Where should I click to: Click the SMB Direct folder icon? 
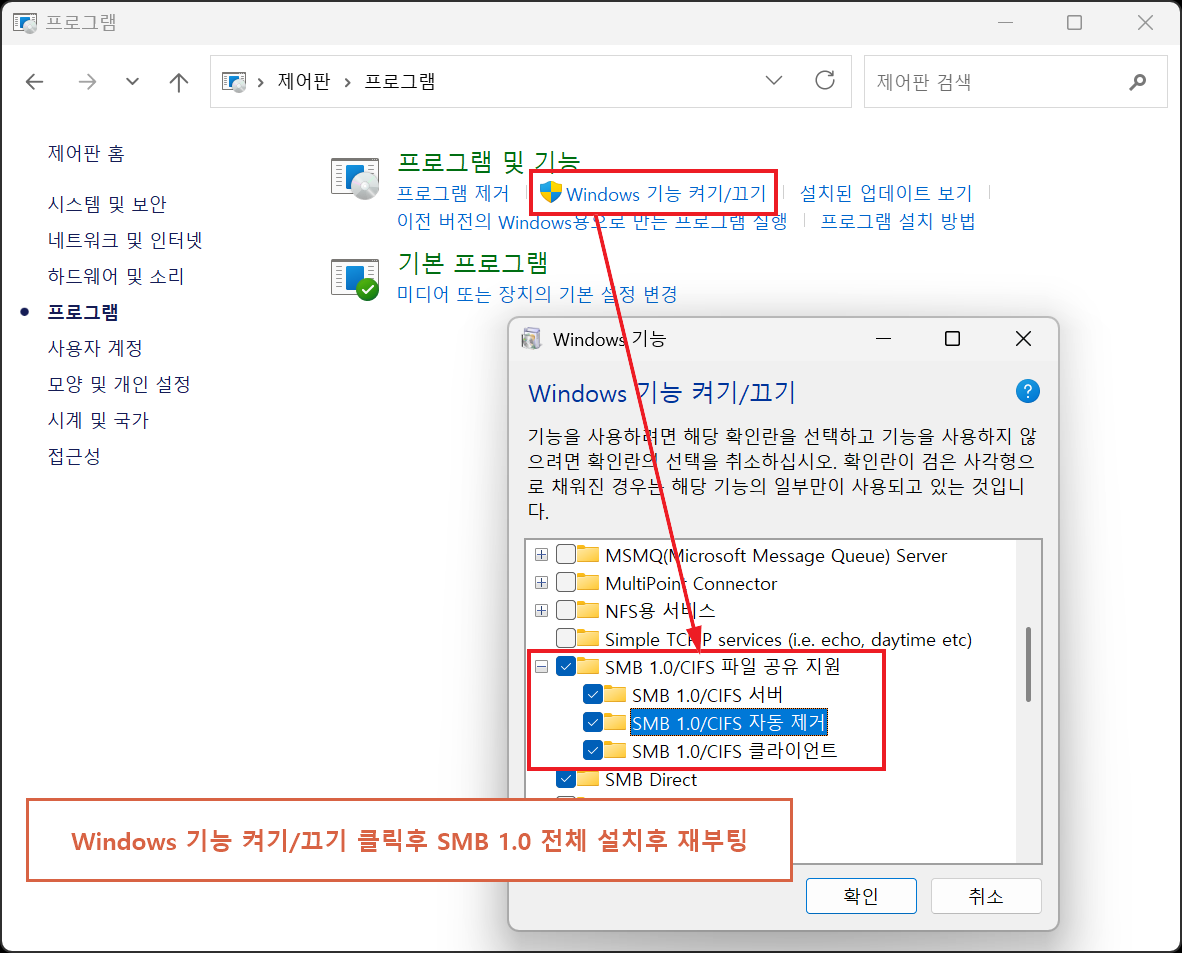point(588,779)
